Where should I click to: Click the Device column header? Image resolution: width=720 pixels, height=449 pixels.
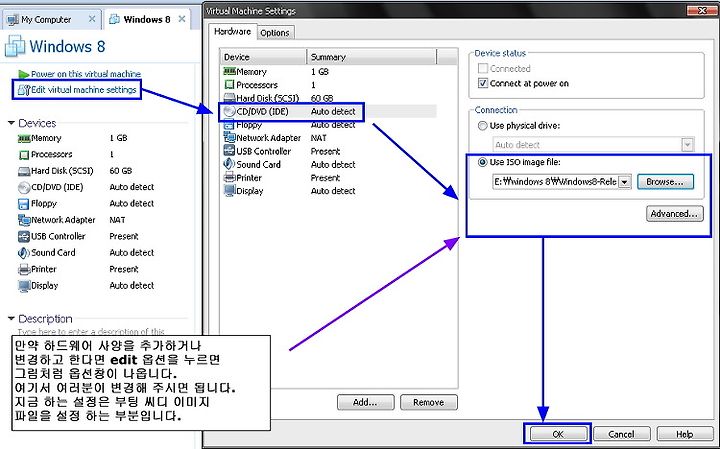263,57
